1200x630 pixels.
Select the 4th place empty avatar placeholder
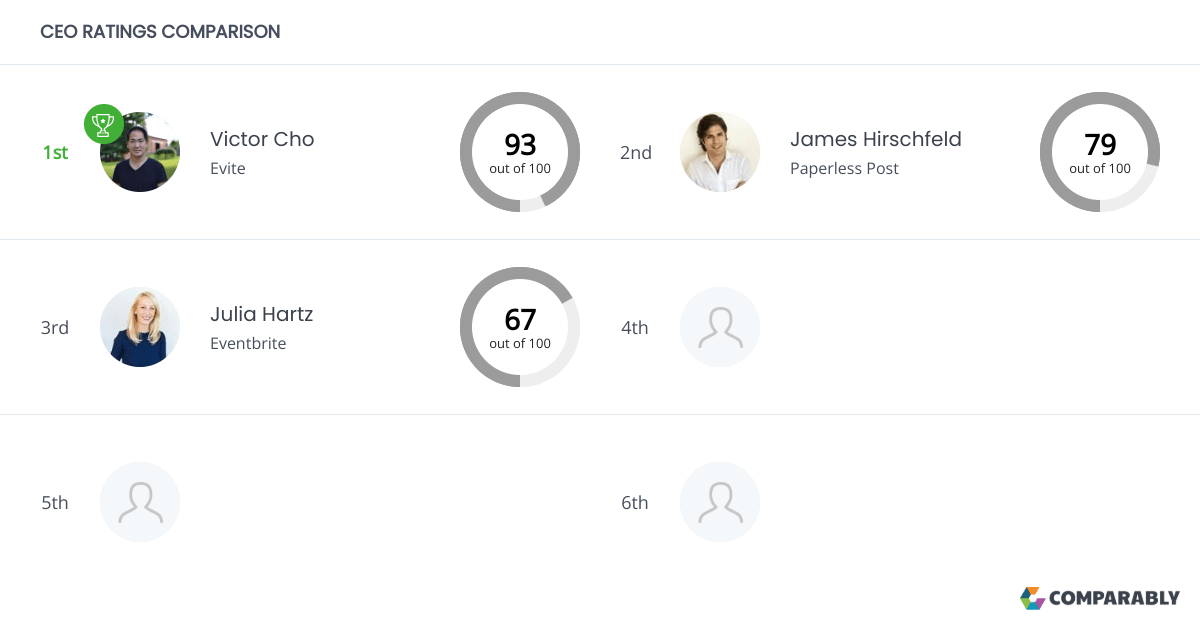(720, 327)
